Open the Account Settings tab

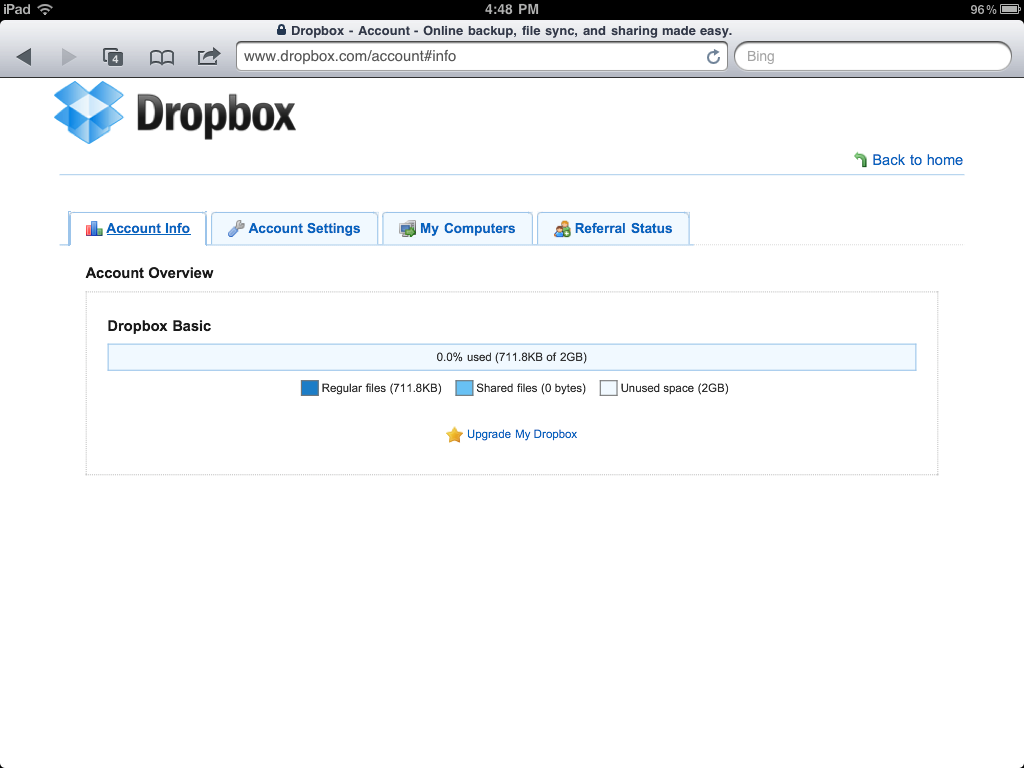(294, 229)
